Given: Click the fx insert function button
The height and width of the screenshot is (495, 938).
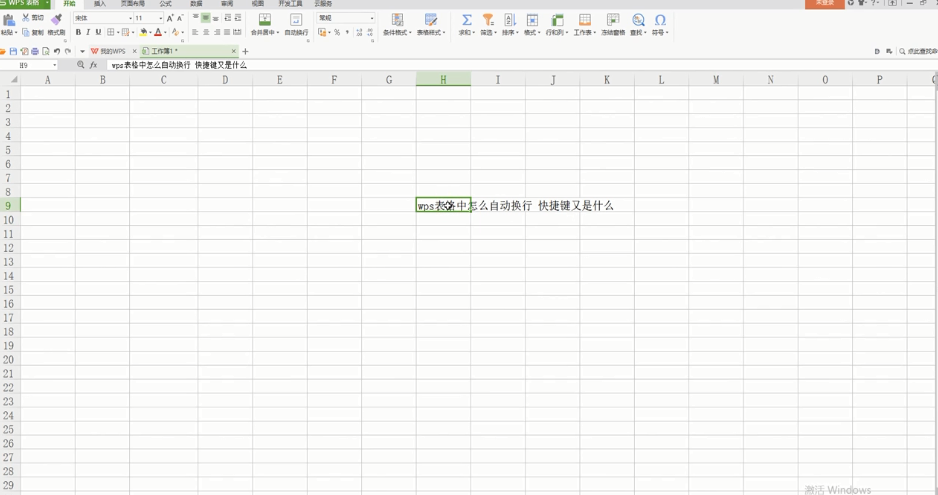Looking at the screenshot, I should (x=93, y=65).
